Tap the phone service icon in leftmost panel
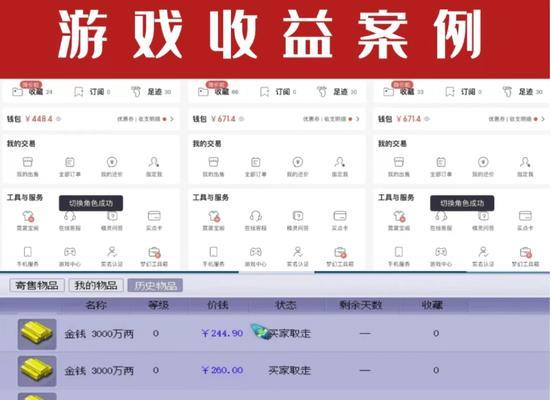This screenshot has width=551, height=400. (x=27, y=252)
